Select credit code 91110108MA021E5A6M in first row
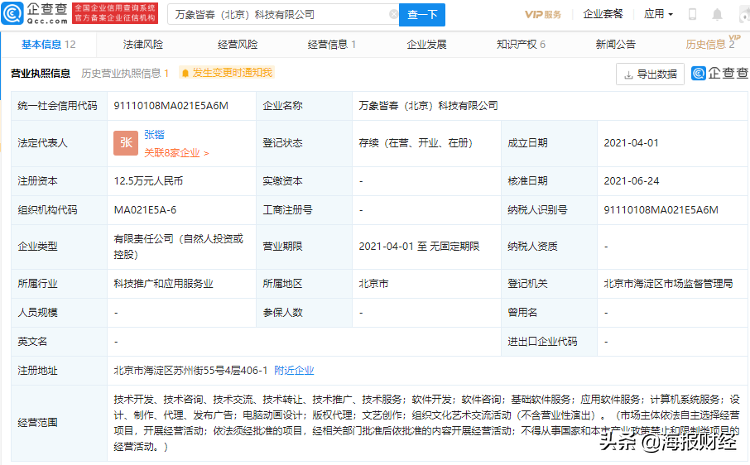 coord(171,106)
